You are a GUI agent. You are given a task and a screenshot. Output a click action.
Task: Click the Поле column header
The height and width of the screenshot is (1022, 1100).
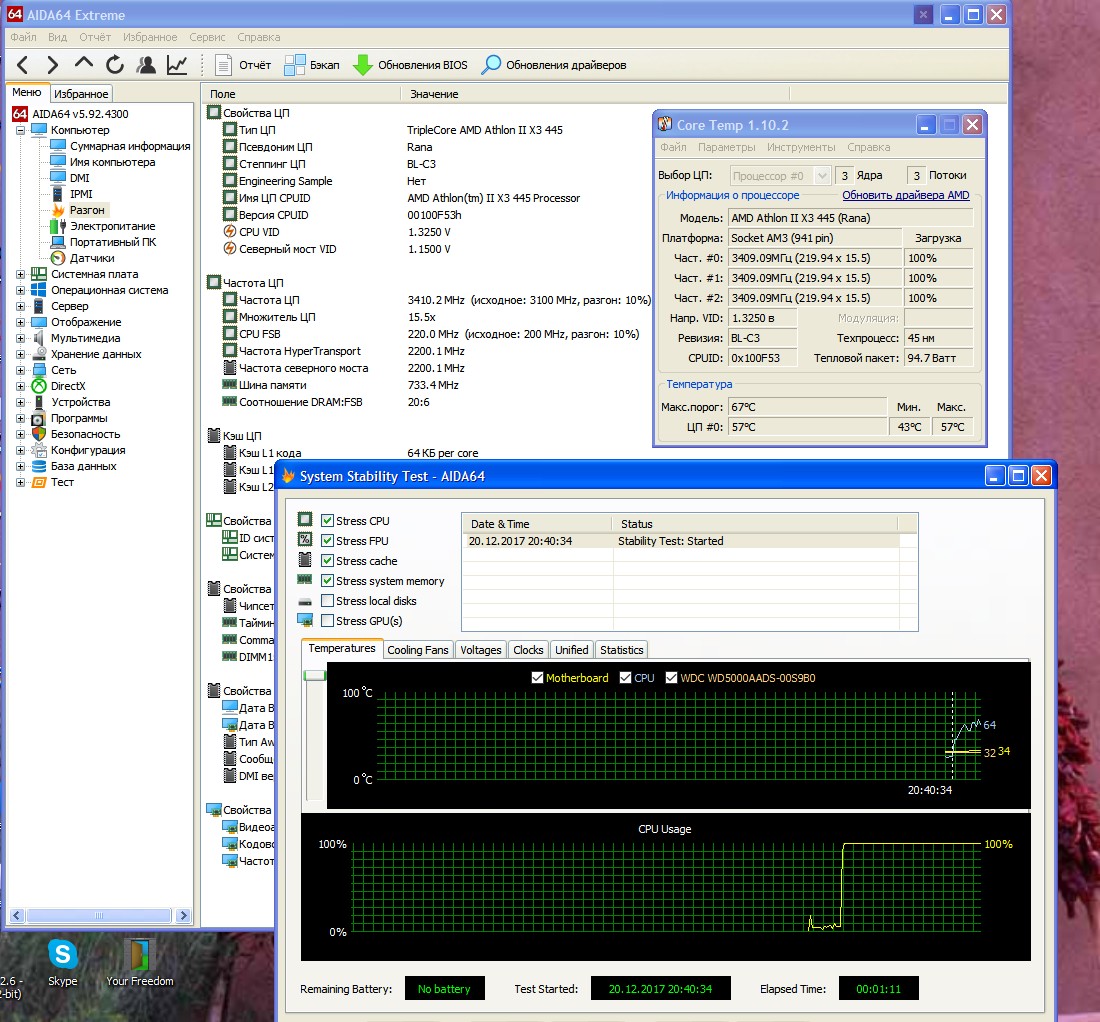tap(301, 94)
